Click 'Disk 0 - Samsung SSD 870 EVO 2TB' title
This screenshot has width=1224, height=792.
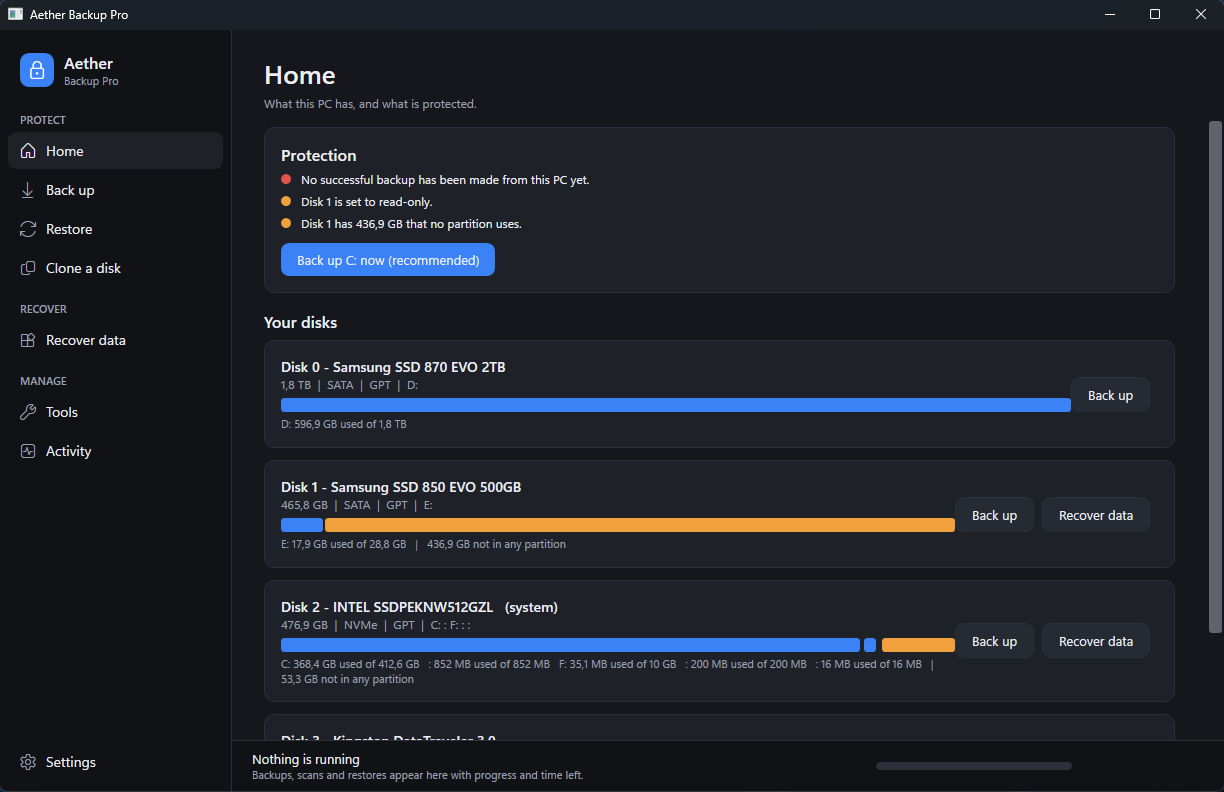pos(393,367)
